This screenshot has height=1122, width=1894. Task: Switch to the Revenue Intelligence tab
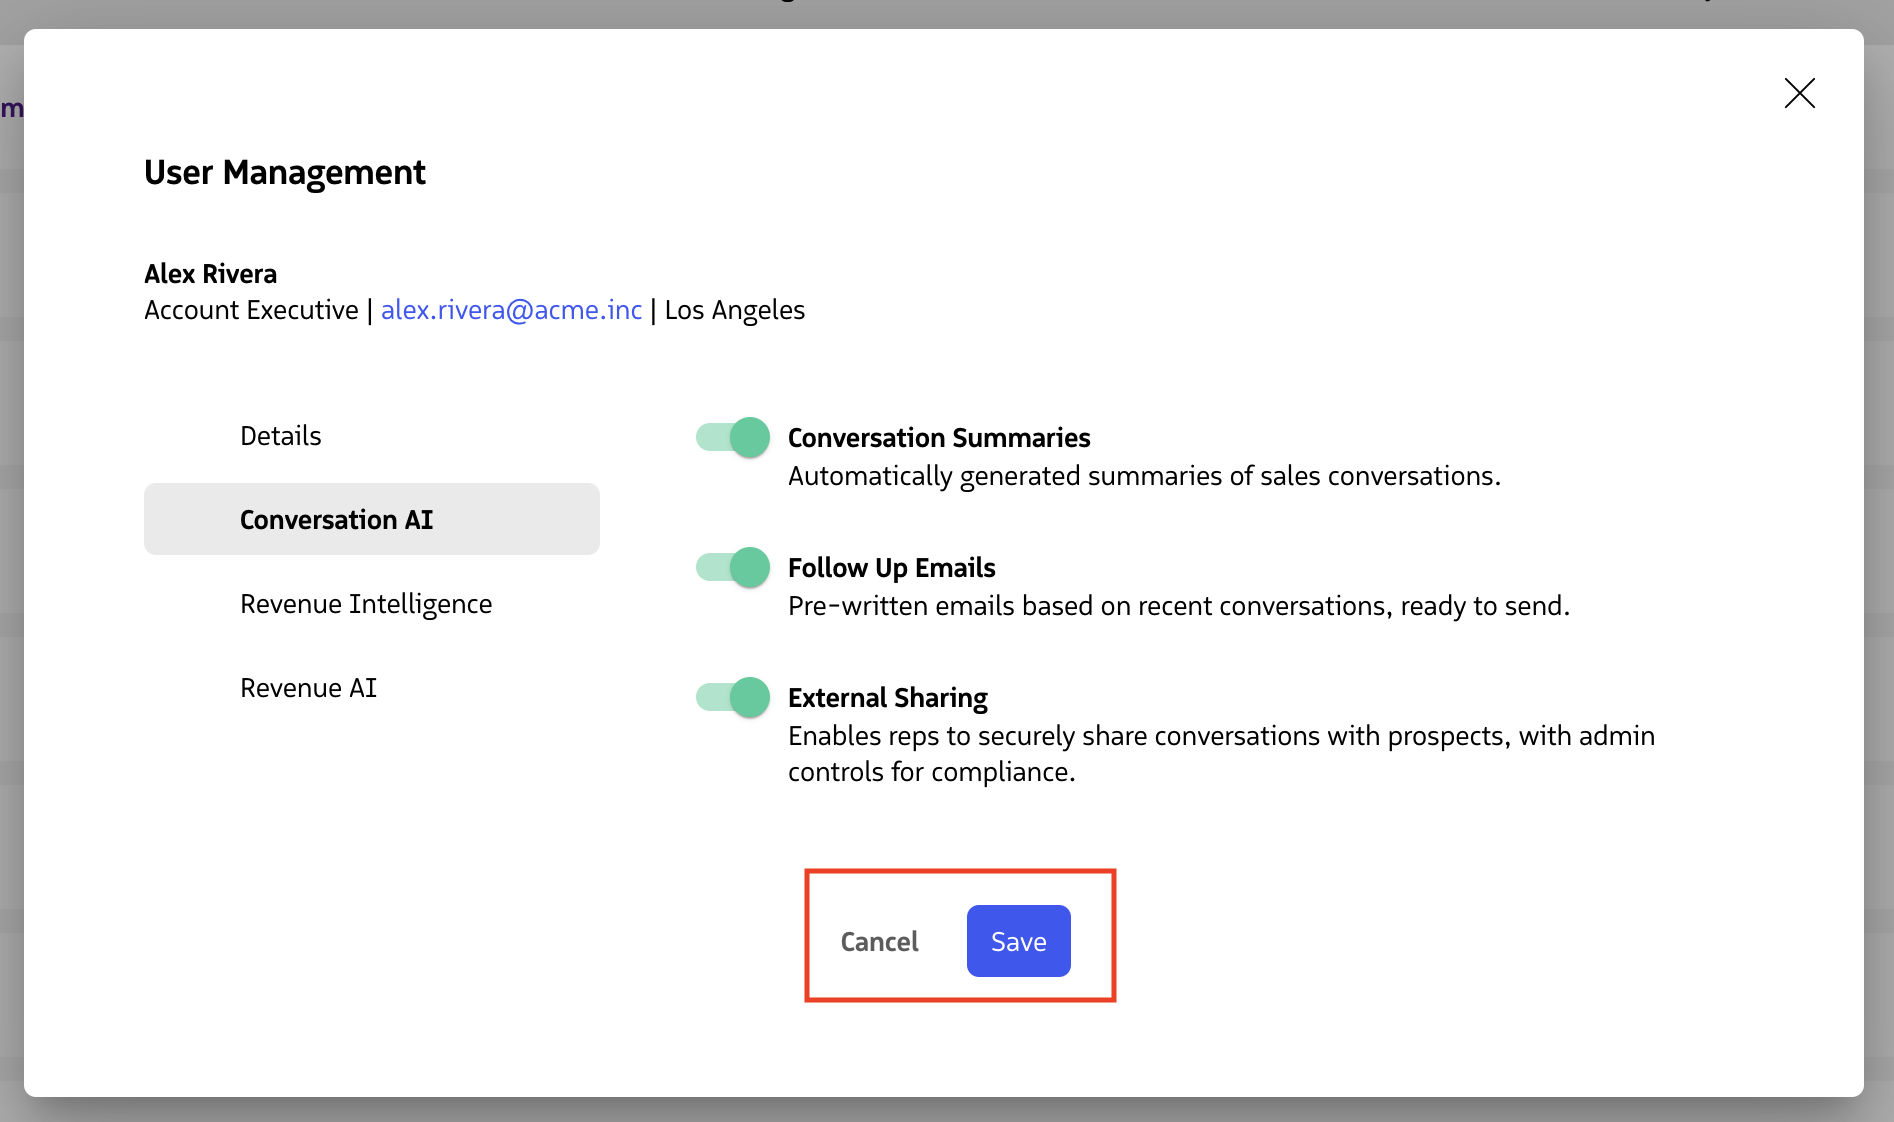point(365,604)
